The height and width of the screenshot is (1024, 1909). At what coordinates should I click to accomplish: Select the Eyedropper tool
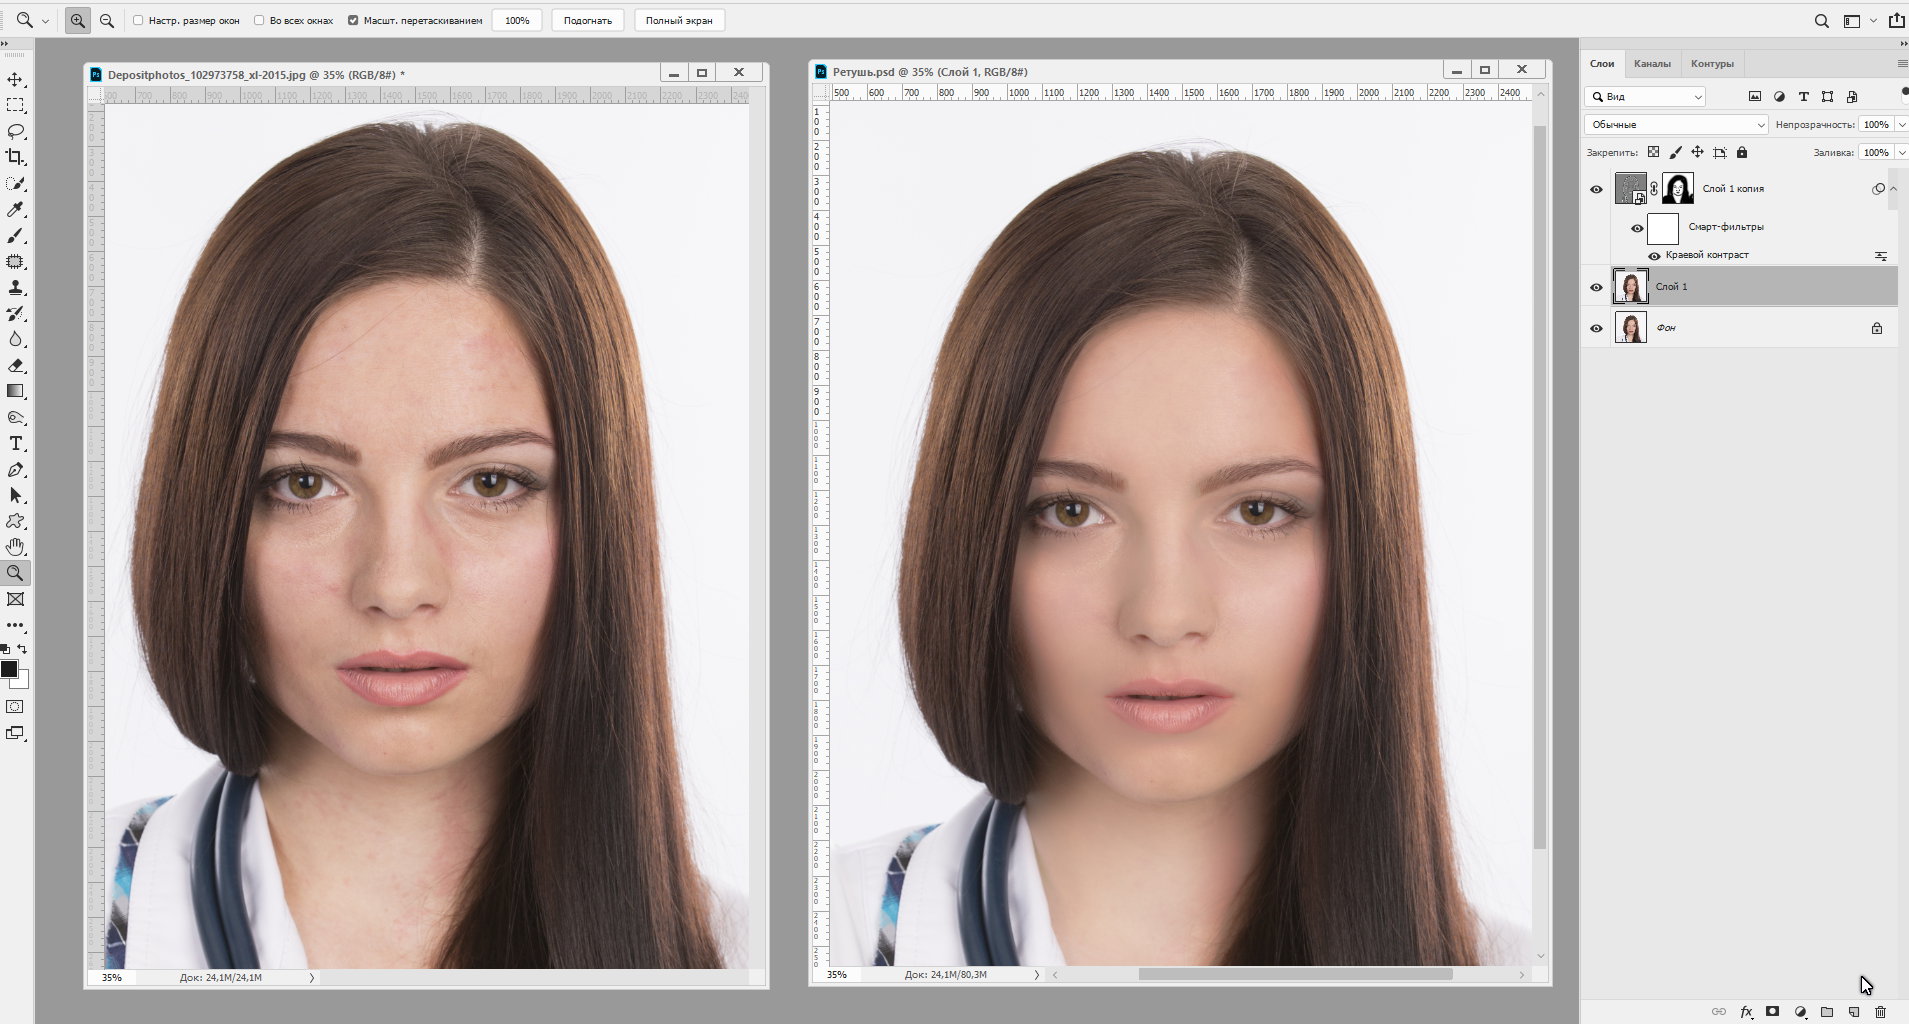(x=15, y=210)
